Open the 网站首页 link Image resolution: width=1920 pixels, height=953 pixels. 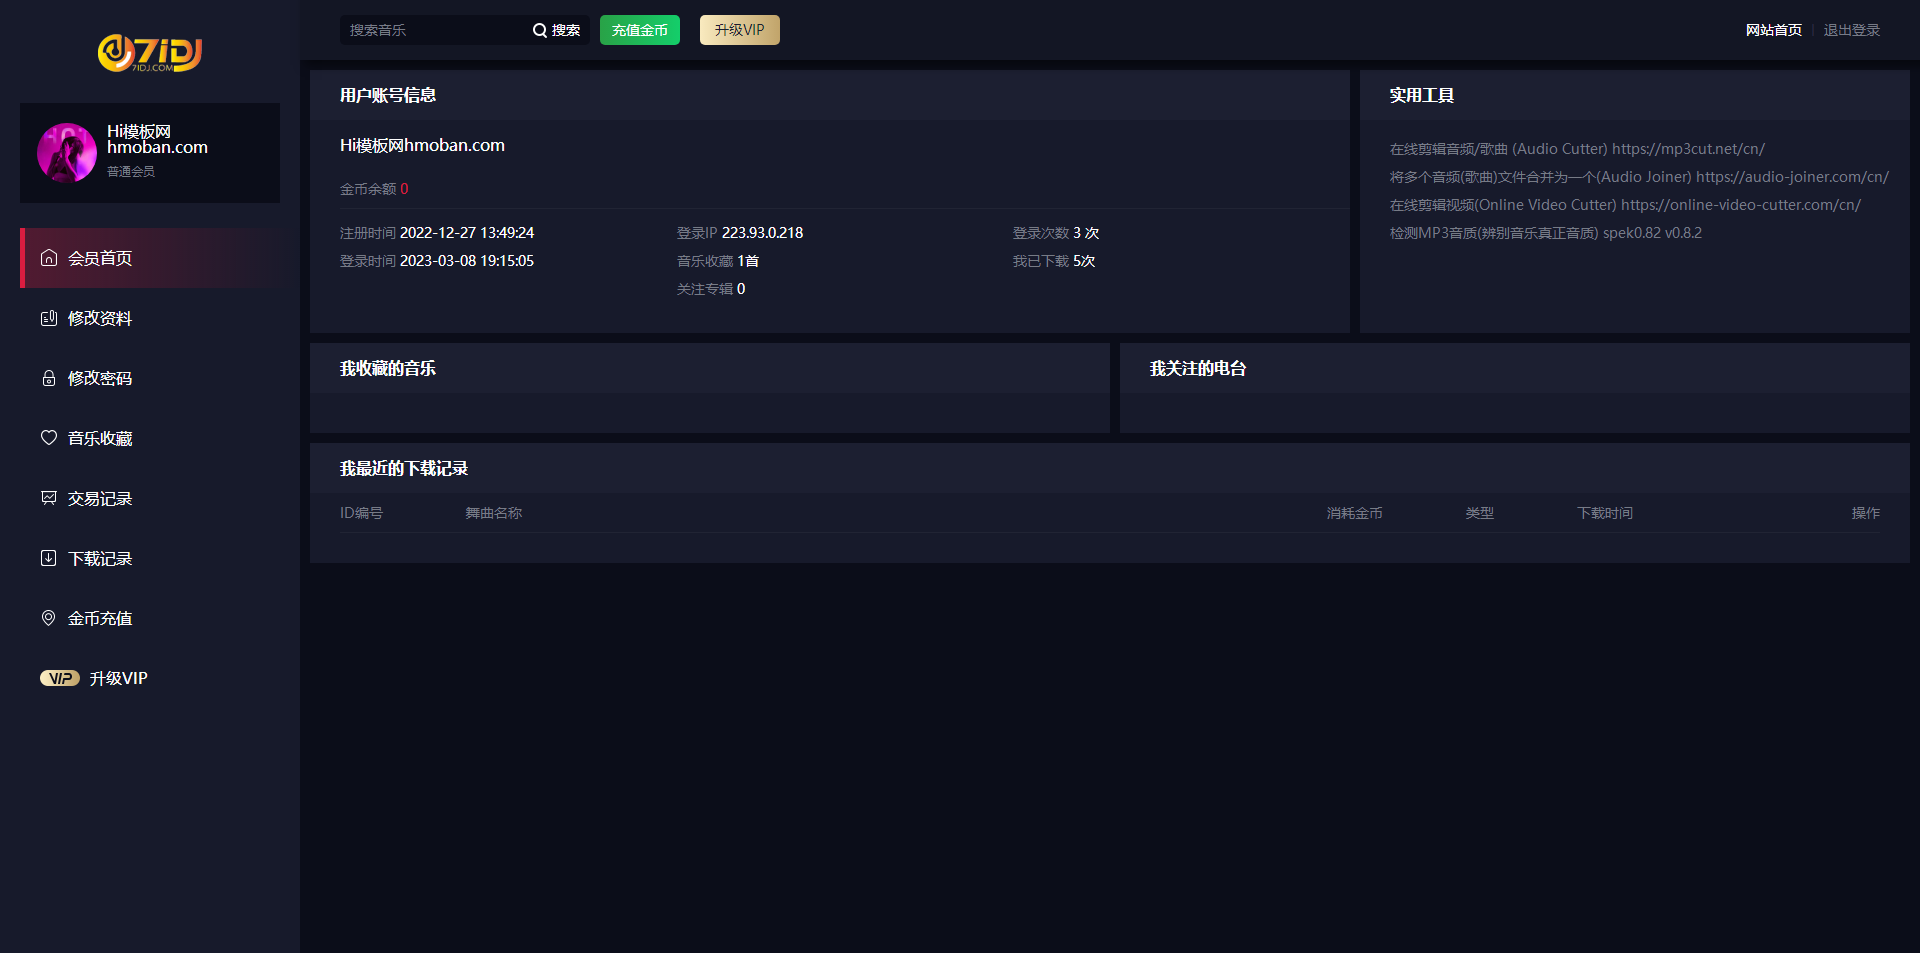pyautogui.click(x=1774, y=30)
